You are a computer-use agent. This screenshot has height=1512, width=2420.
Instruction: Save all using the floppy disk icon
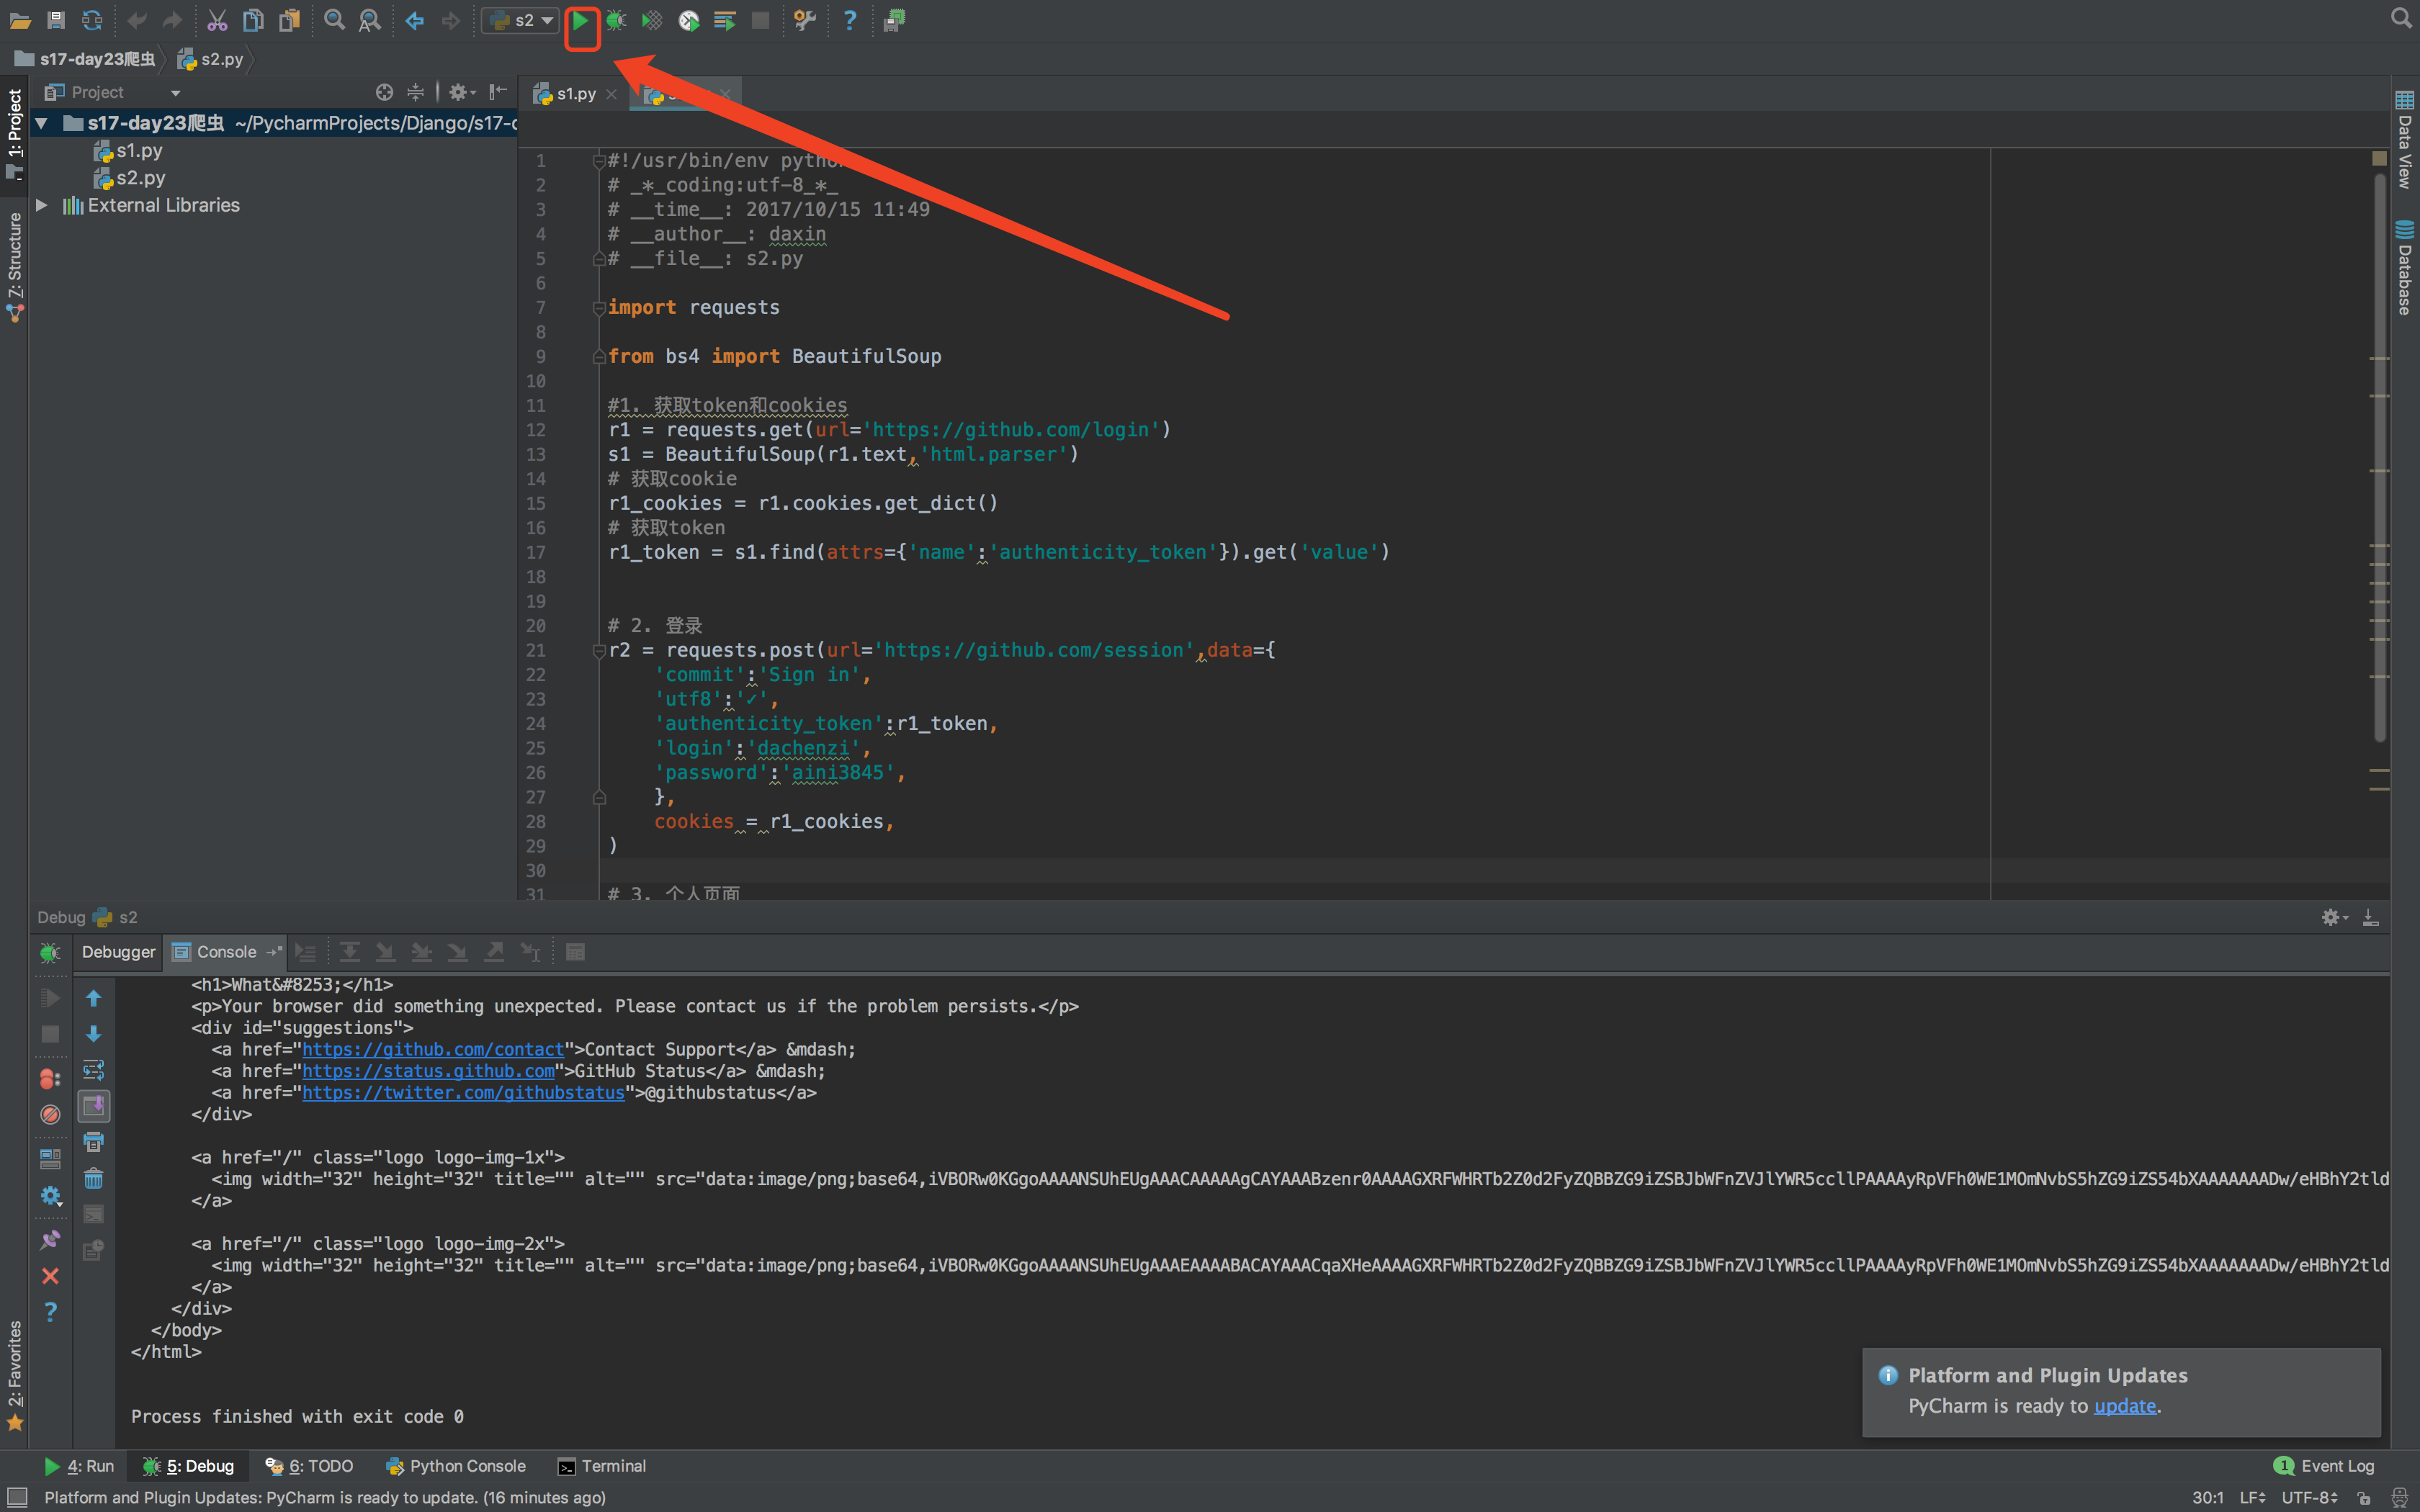point(56,21)
